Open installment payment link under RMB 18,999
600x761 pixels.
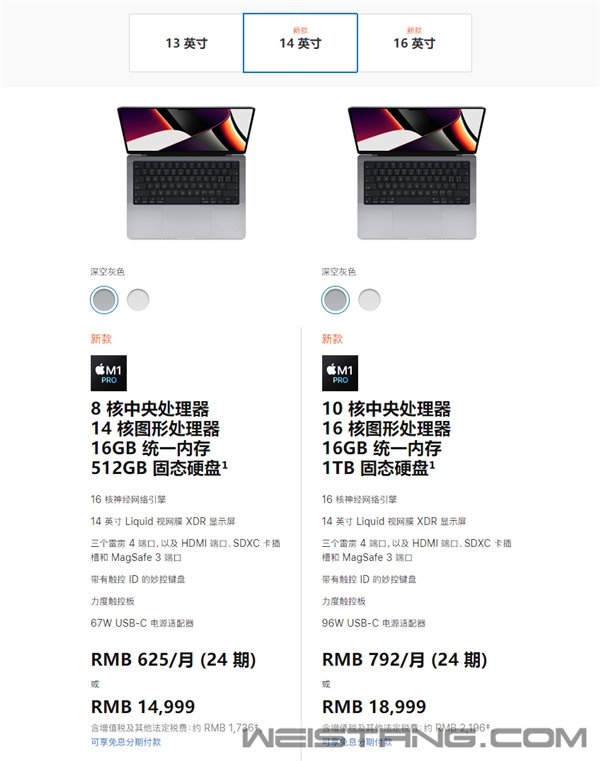(x=357, y=742)
